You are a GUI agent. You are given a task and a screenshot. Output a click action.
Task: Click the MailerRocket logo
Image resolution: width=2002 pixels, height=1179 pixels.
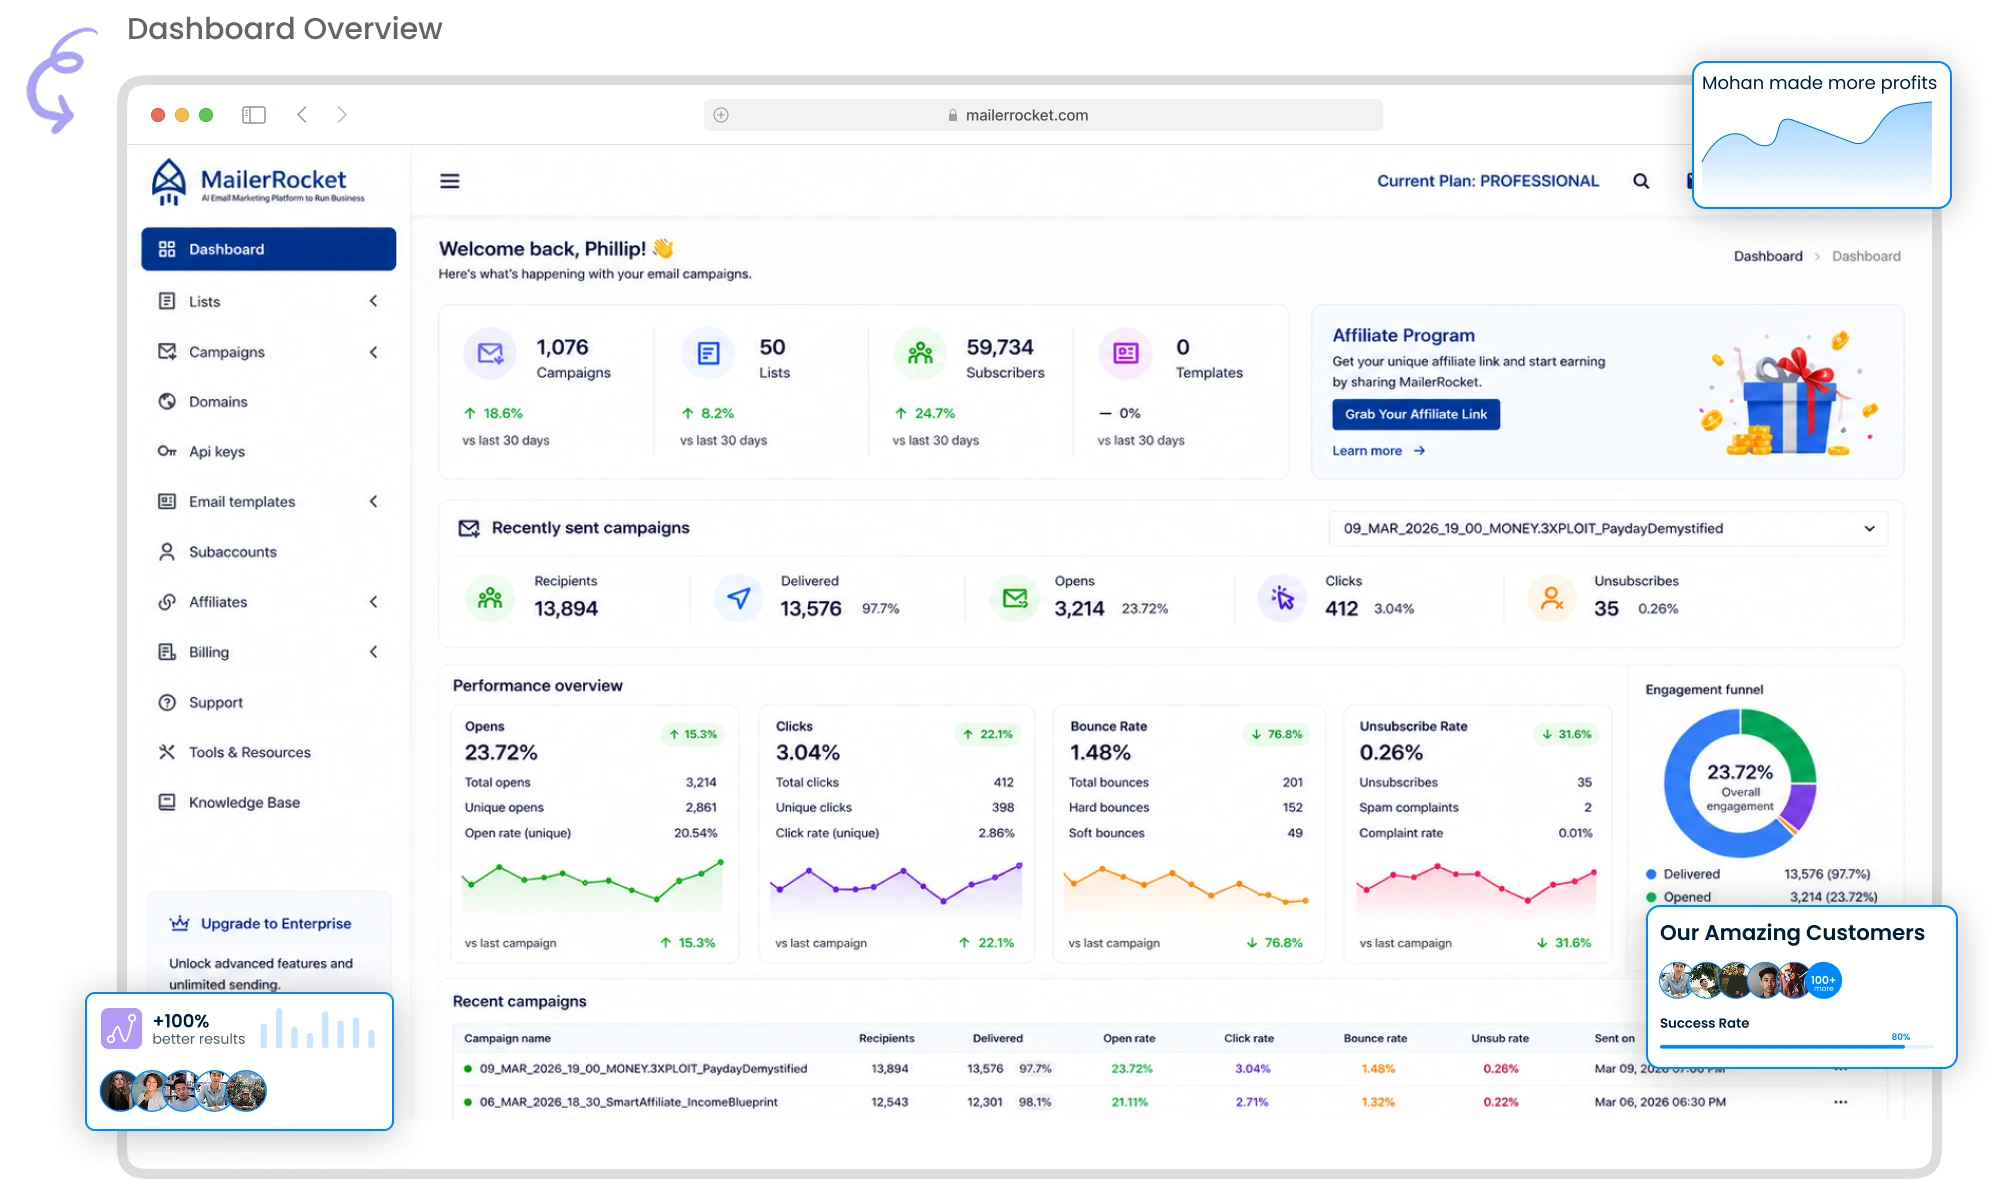[x=258, y=182]
